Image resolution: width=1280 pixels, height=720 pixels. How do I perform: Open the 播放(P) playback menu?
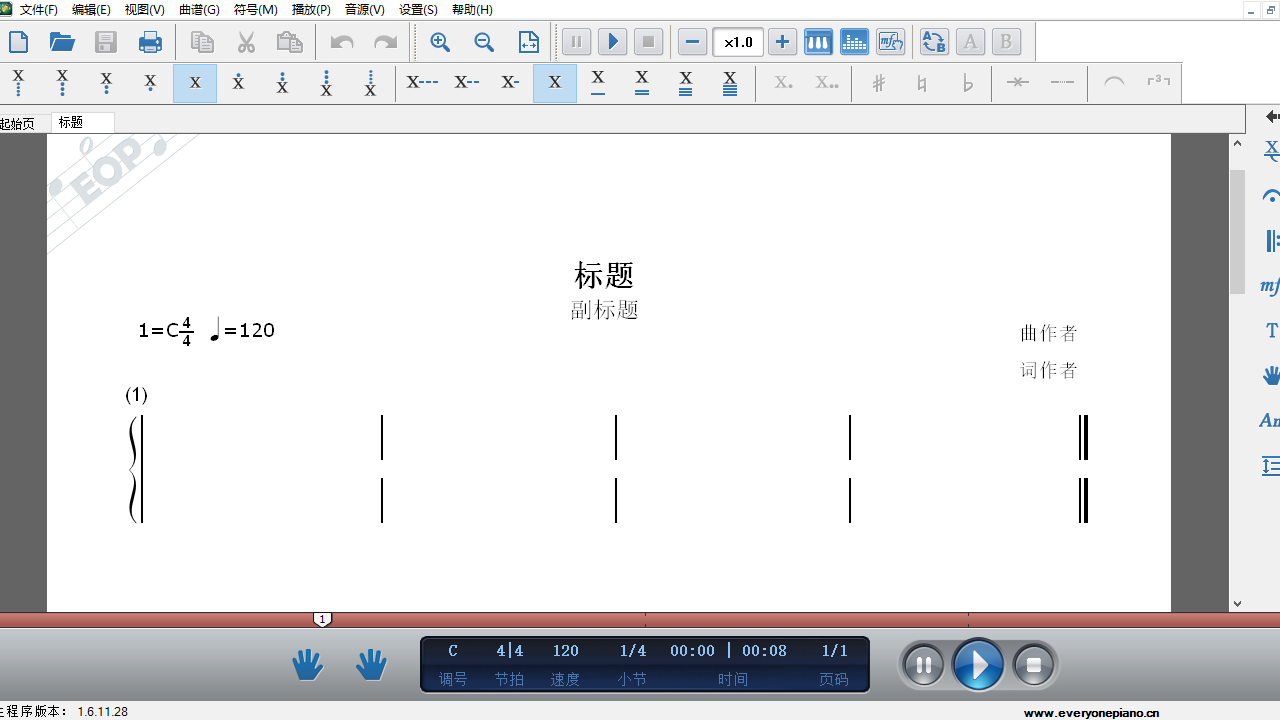[311, 9]
